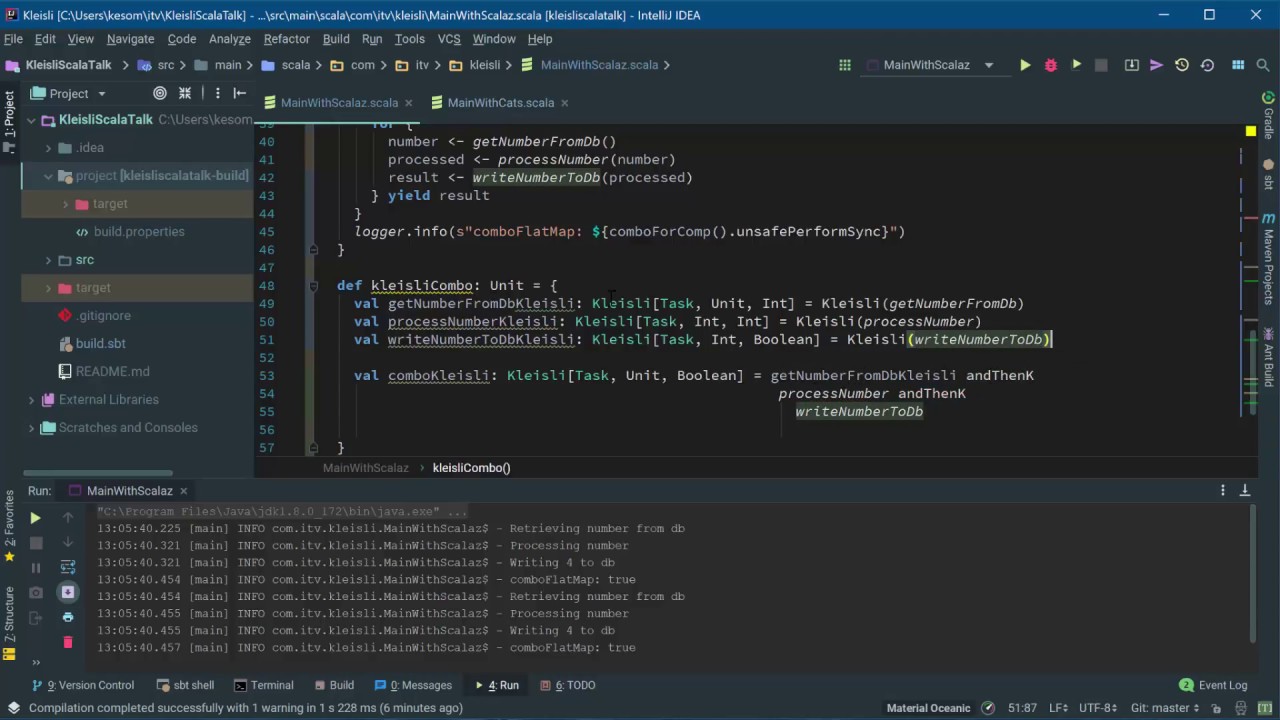This screenshot has height=720, width=1280.
Task: Click the green grid icon before run configuration
Action: pyautogui.click(x=845, y=65)
